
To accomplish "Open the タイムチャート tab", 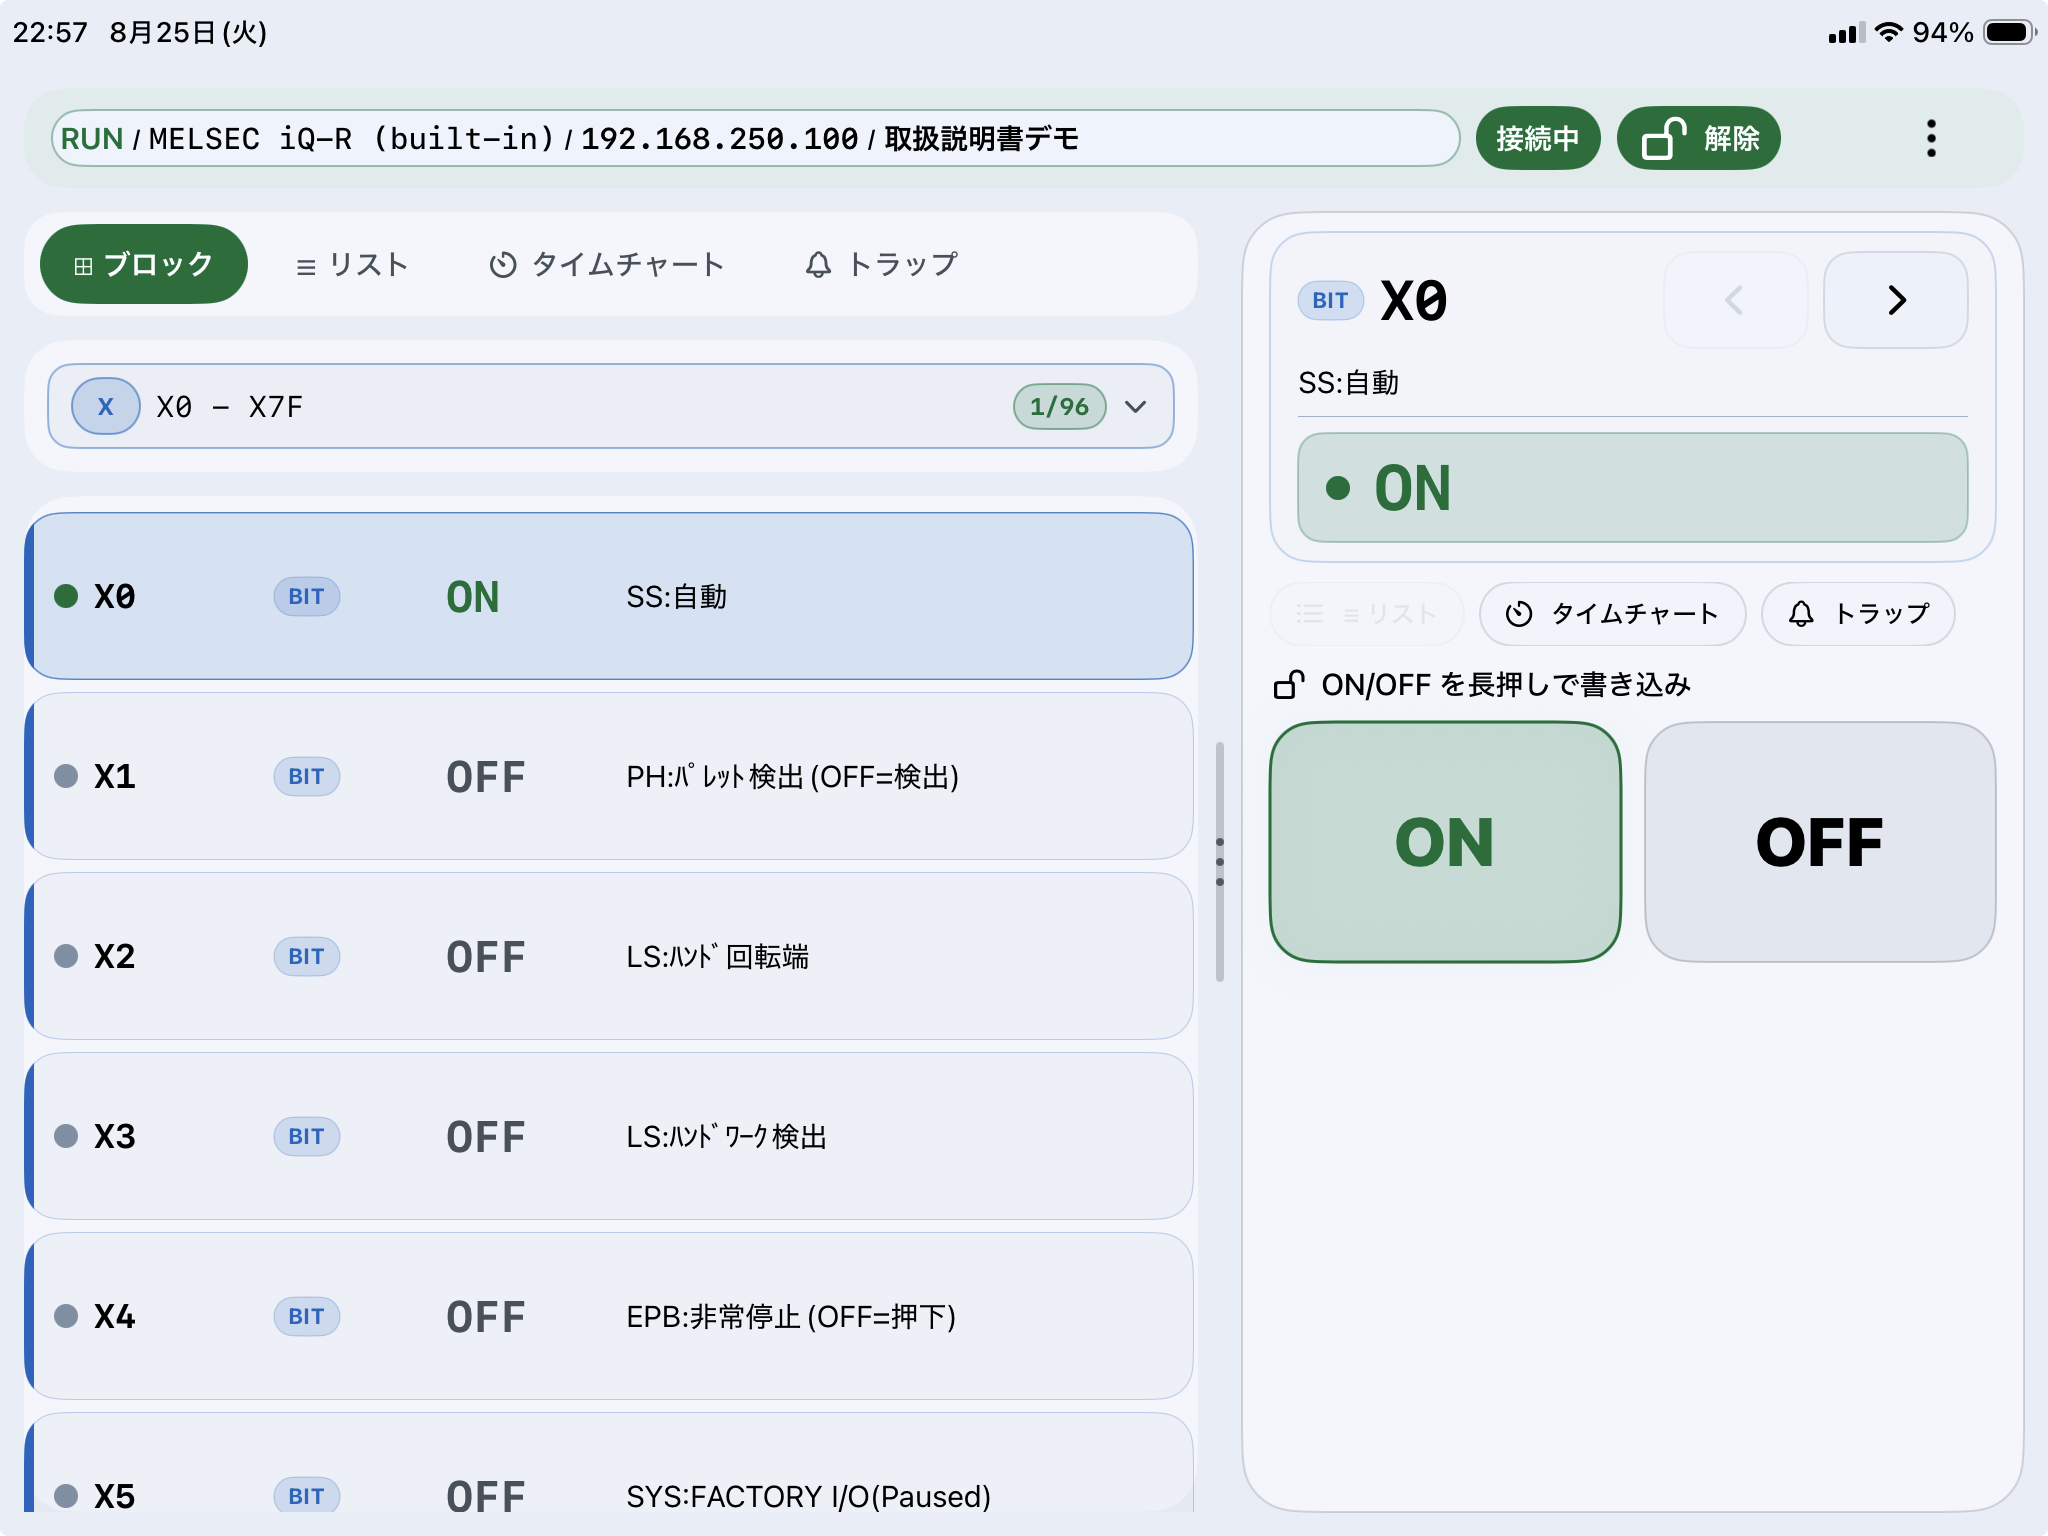I will click(x=606, y=264).
